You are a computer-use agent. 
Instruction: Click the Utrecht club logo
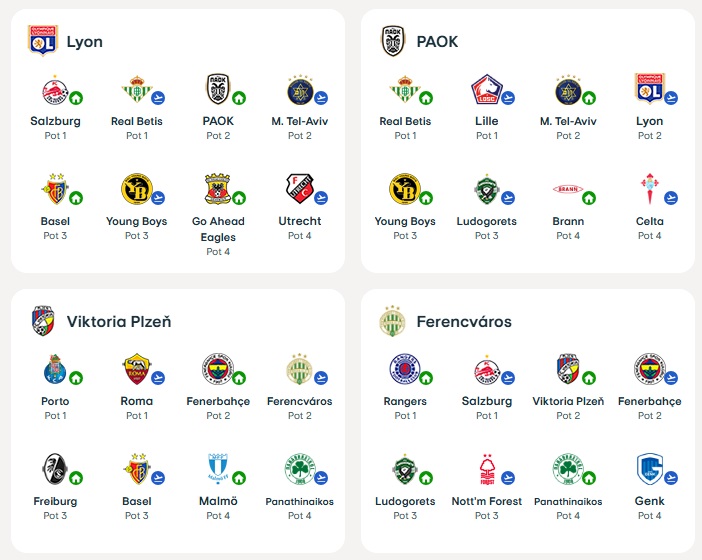click(300, 189)
